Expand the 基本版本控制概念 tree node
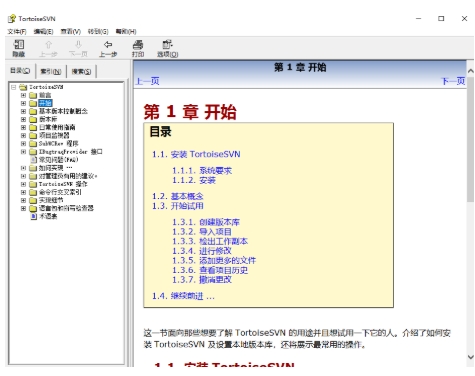475x376 pixels. [x=23, y=111]
